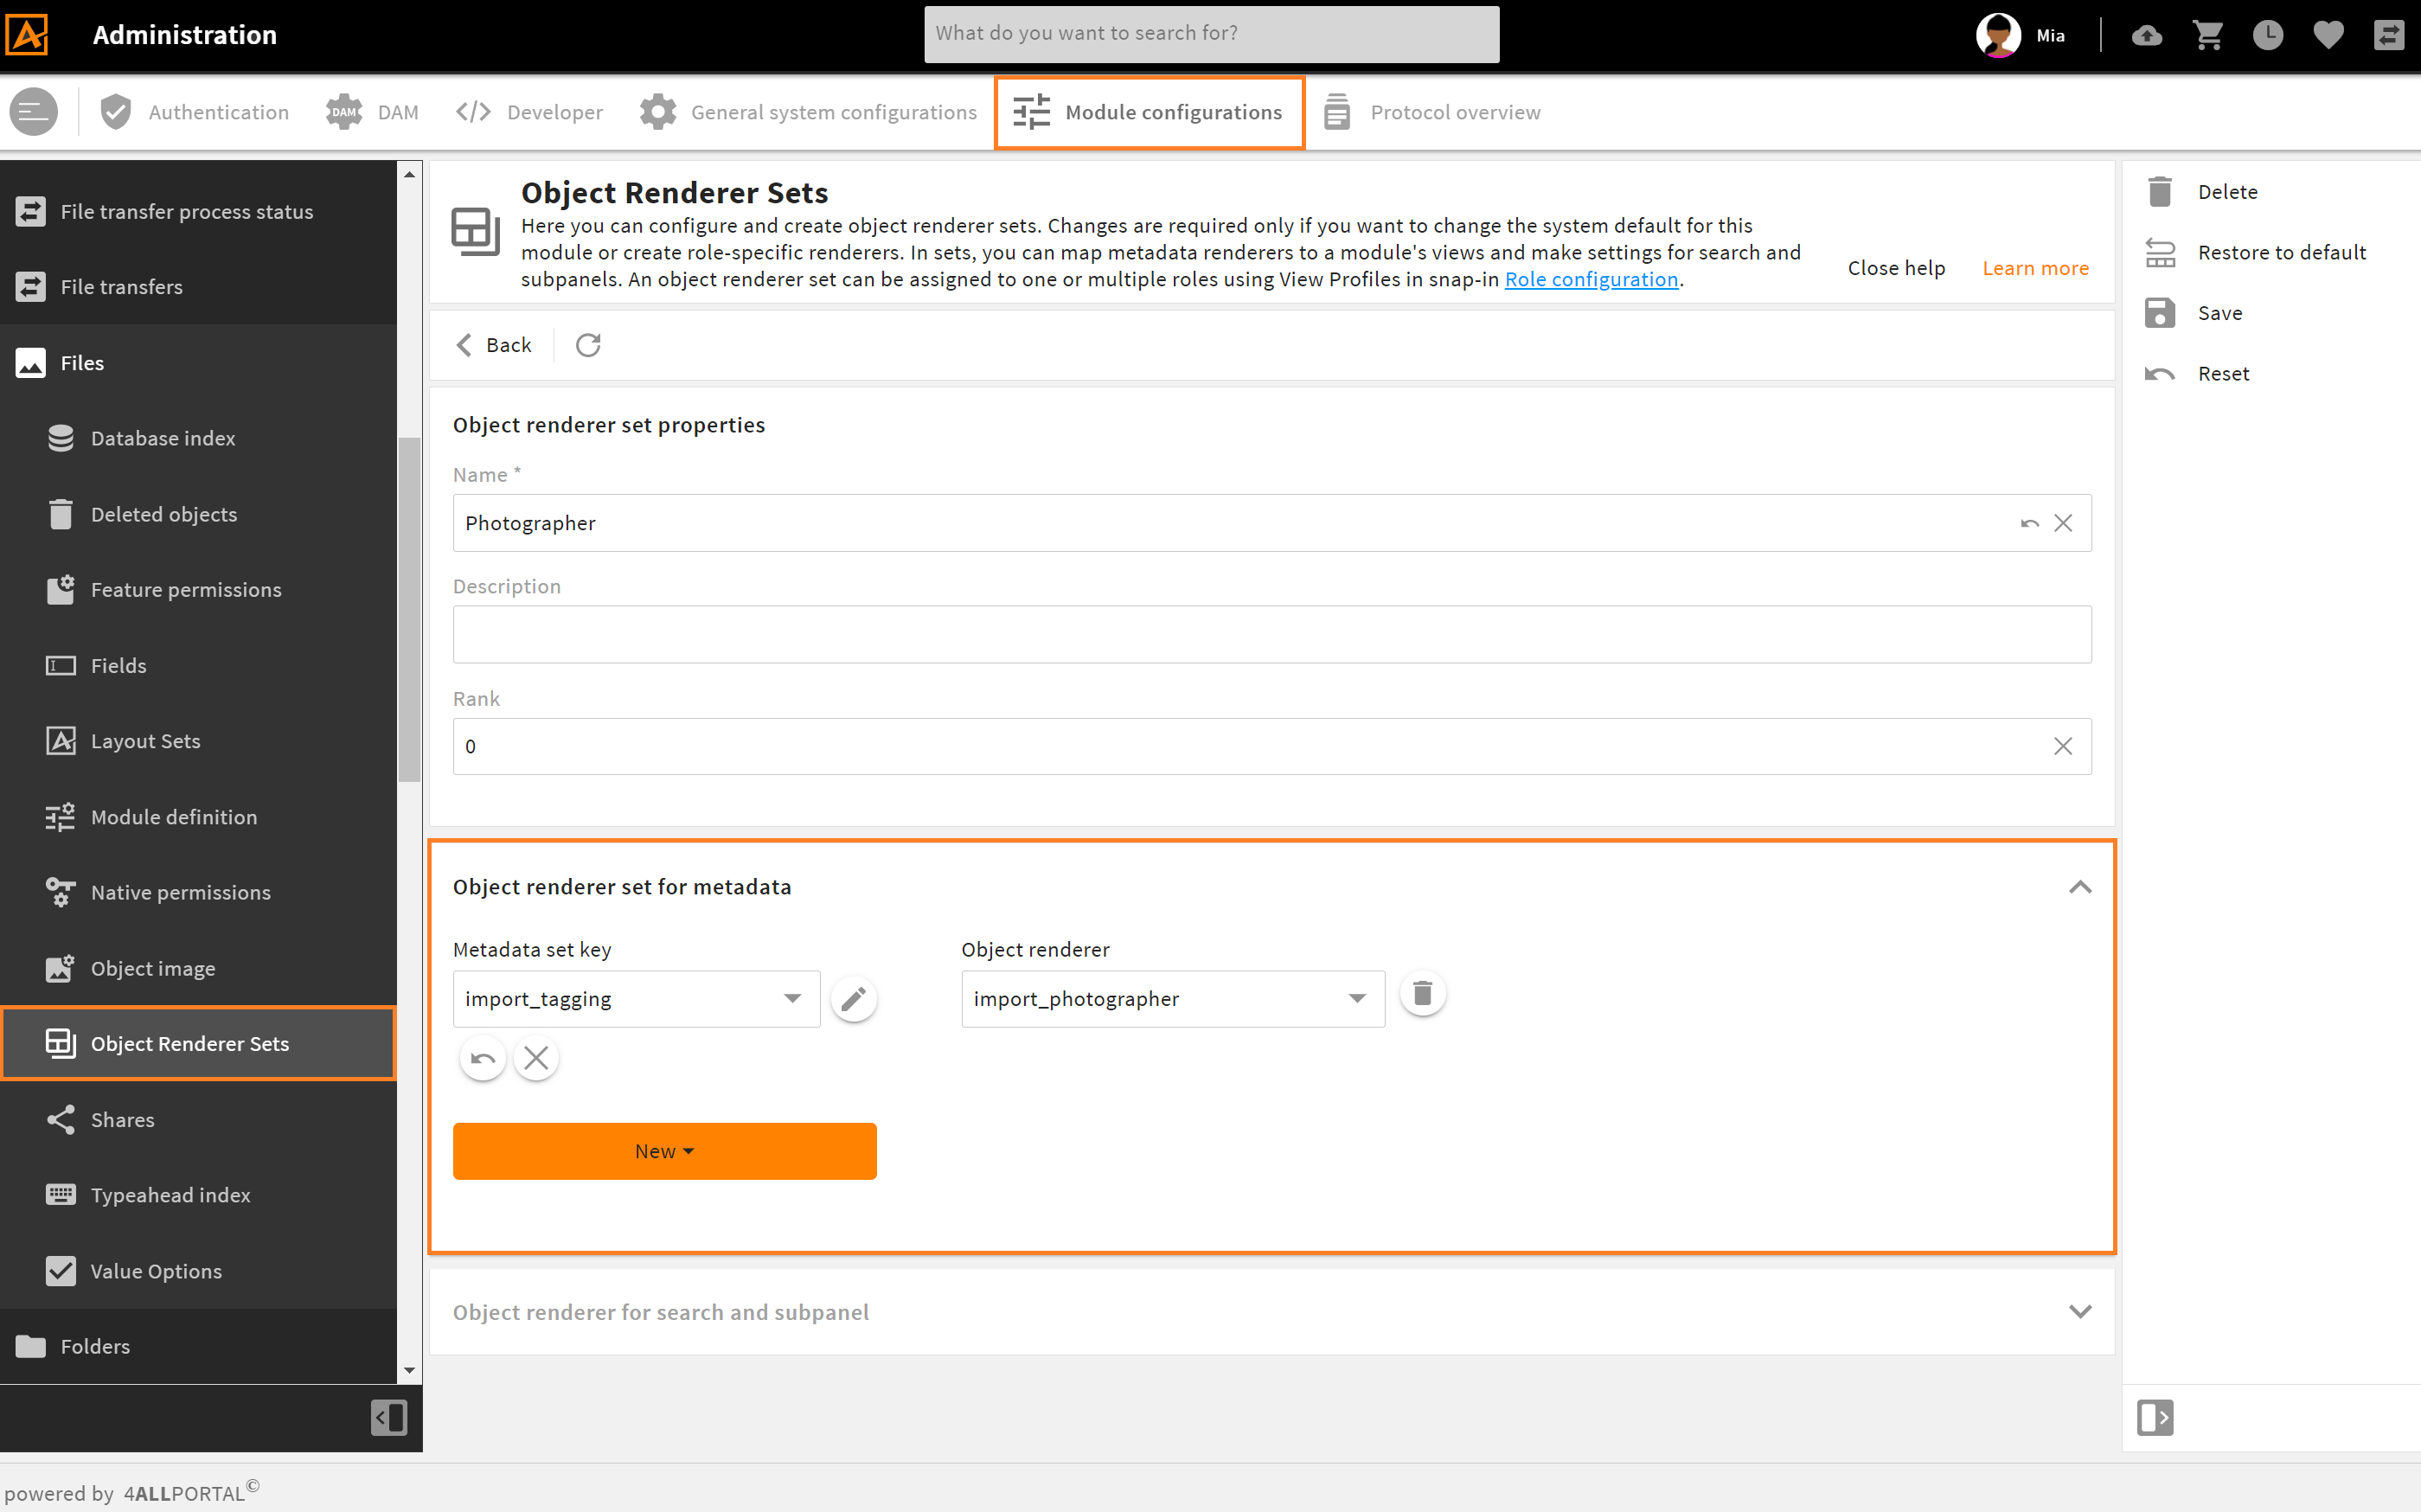Click the 4ALLPORTAL logo icon
Screen dimensions: 2421x1512
(x=27, y=34)
